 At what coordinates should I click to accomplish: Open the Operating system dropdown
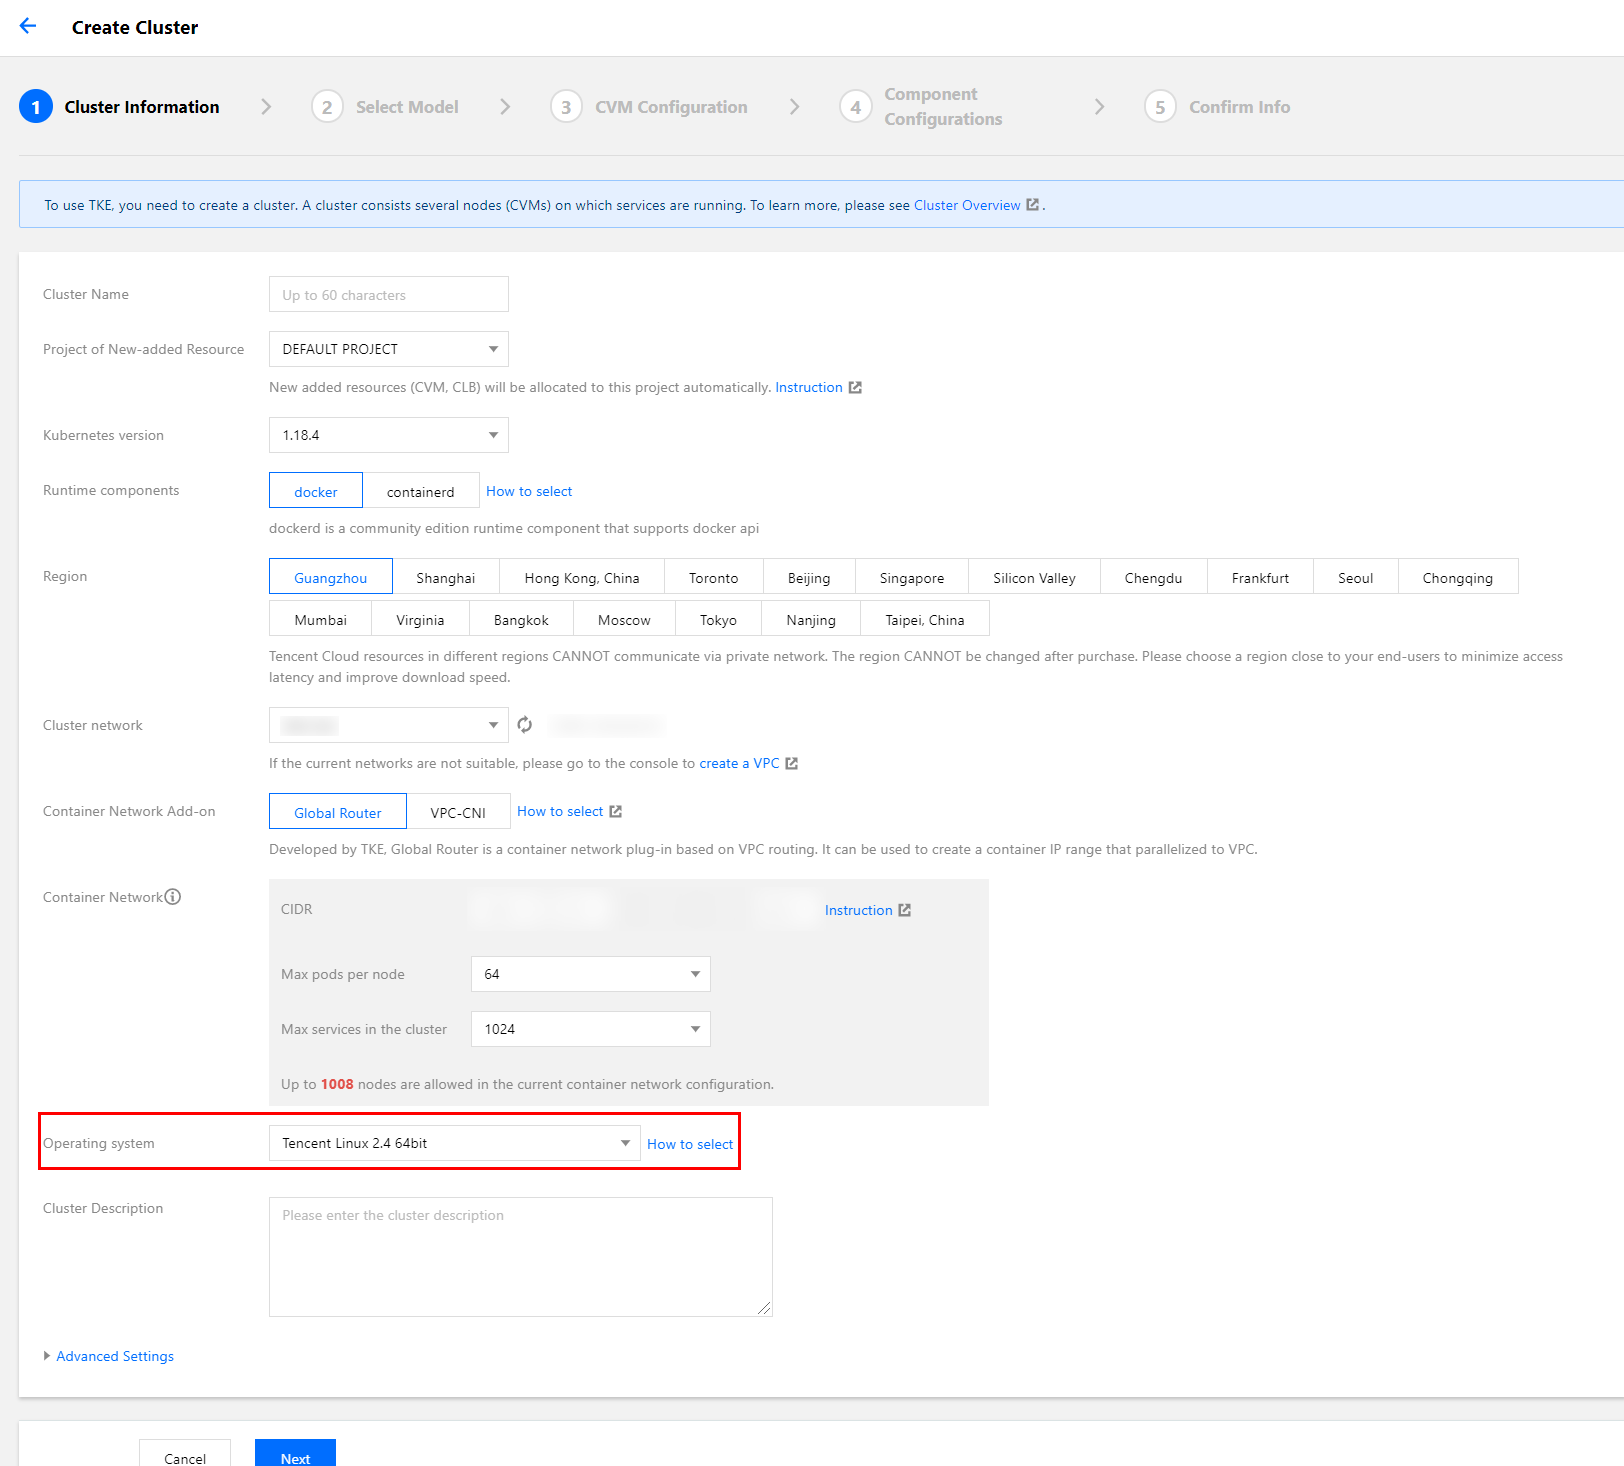(454, 1143)
